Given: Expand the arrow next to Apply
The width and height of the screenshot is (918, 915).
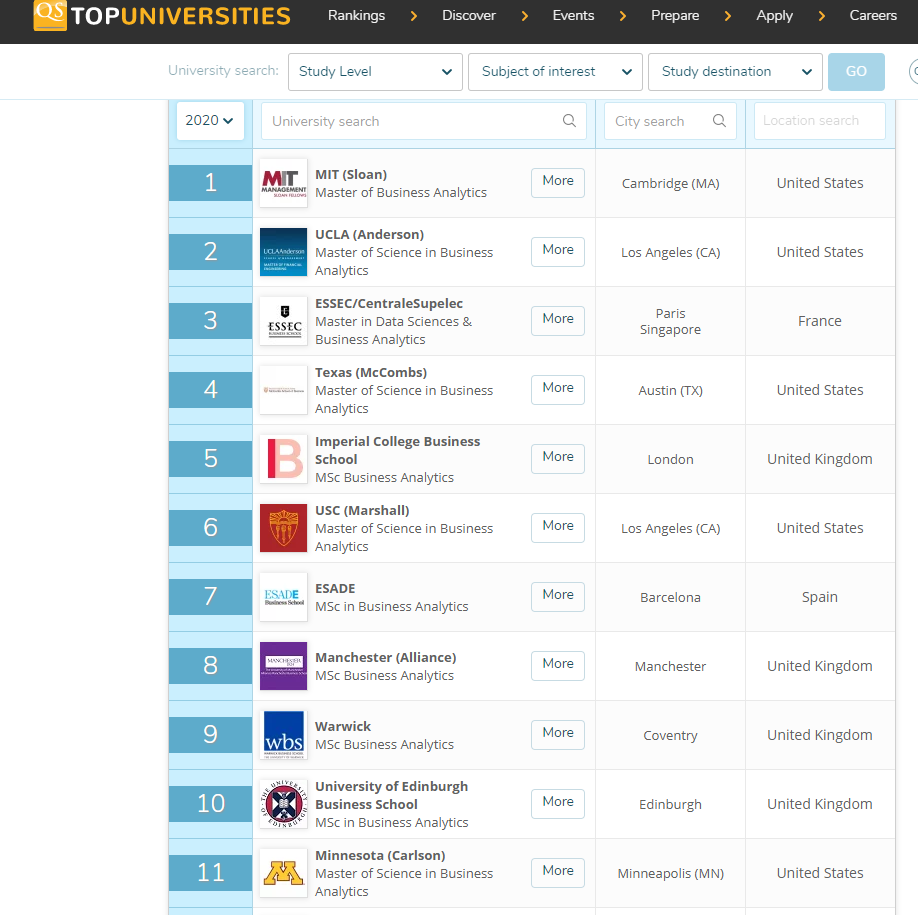Looking at the screenshot, I should 821,16.
